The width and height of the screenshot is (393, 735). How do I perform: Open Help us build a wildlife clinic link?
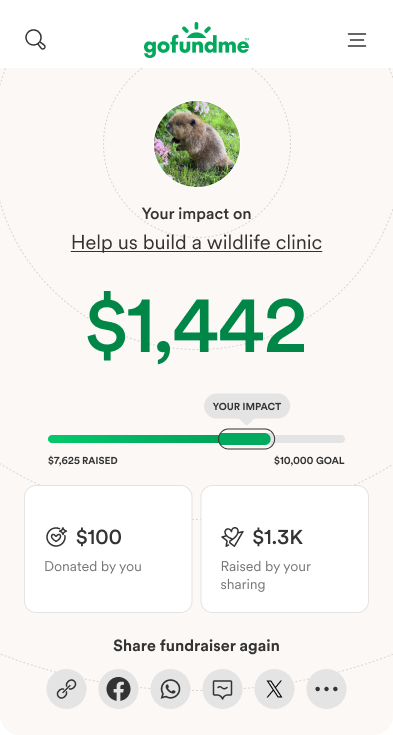coord(196,242)
